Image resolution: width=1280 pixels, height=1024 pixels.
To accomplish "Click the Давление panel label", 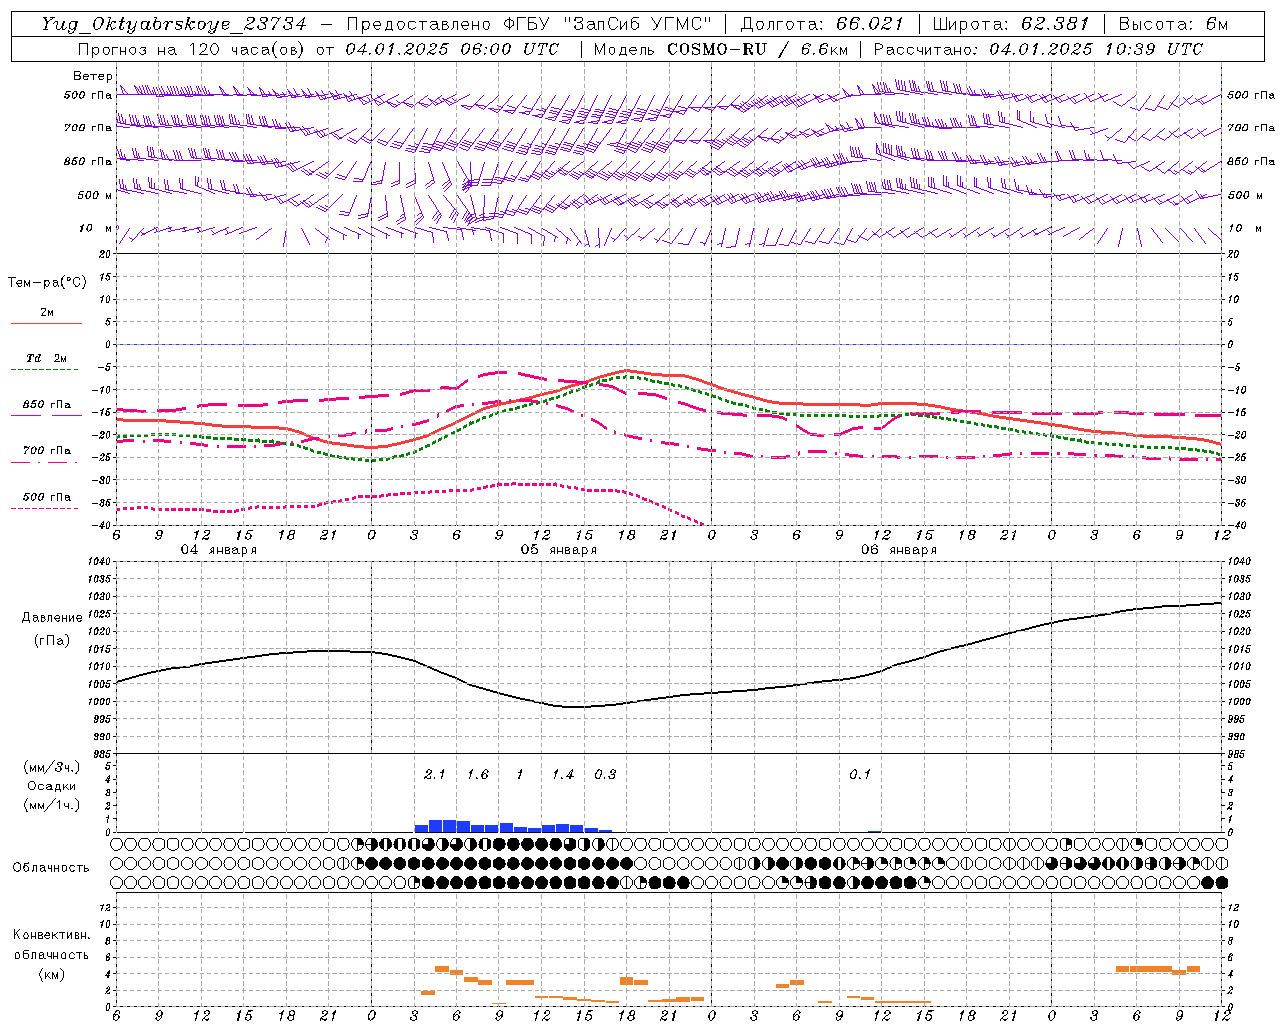I will coord(52,618).
